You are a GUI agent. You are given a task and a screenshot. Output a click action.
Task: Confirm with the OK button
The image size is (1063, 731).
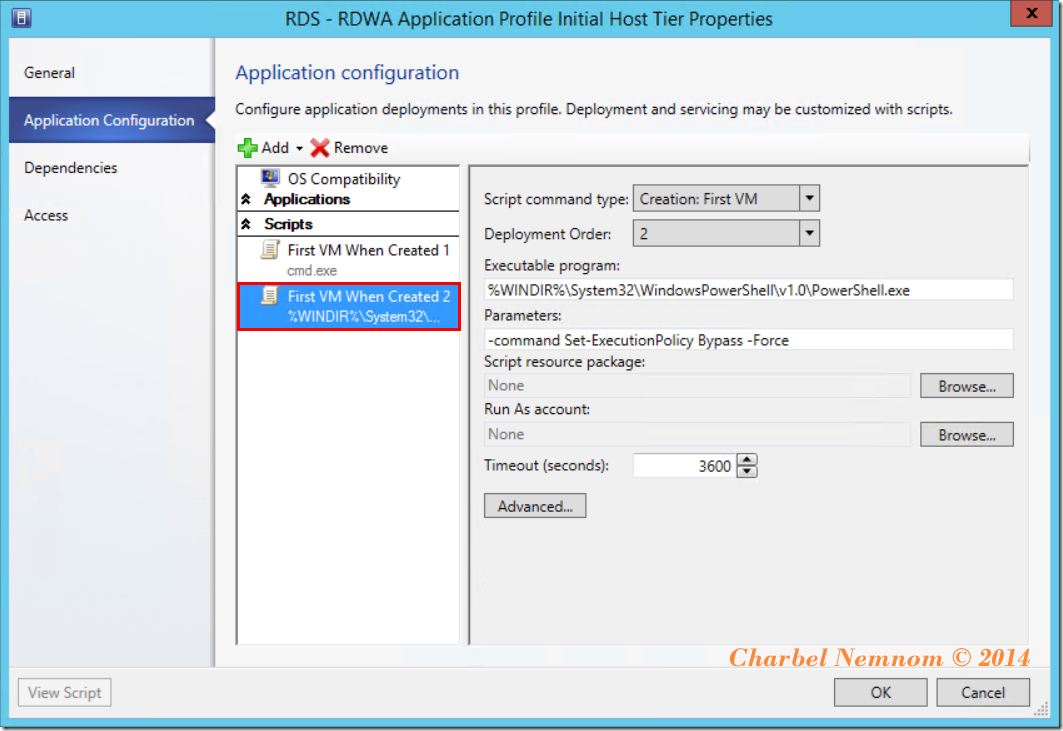coord(881,692)
